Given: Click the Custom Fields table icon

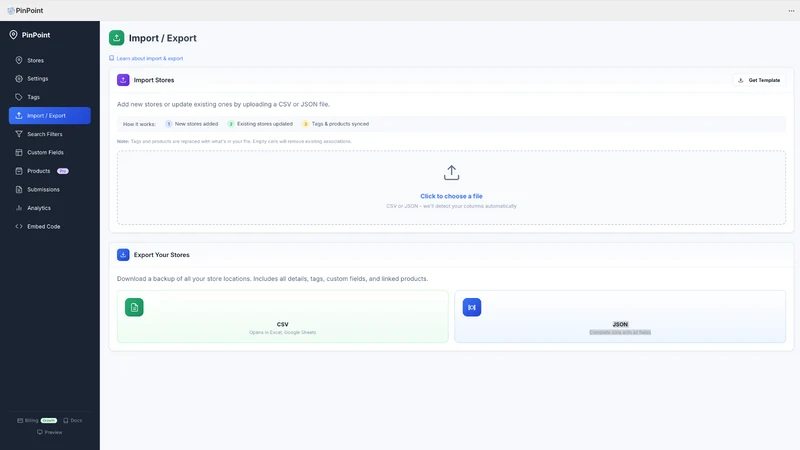Looking at the screenshot, I should (19, 153).
